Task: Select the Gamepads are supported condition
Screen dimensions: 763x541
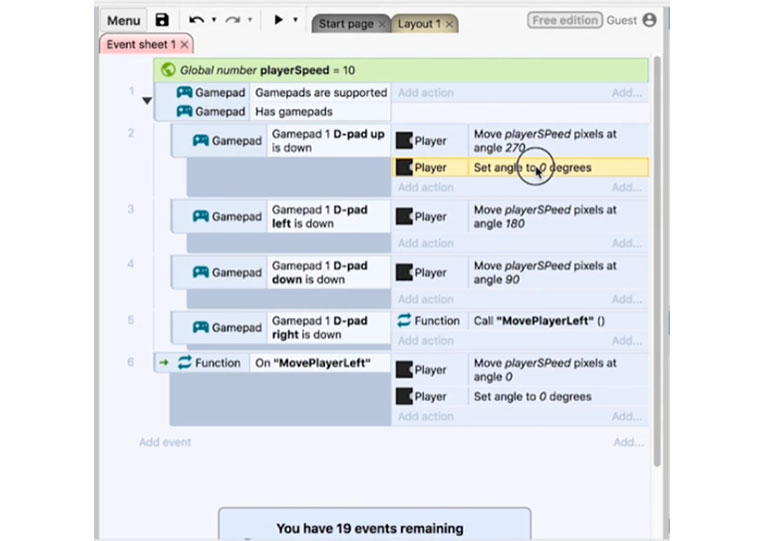Action: click(x=321, y=92)
